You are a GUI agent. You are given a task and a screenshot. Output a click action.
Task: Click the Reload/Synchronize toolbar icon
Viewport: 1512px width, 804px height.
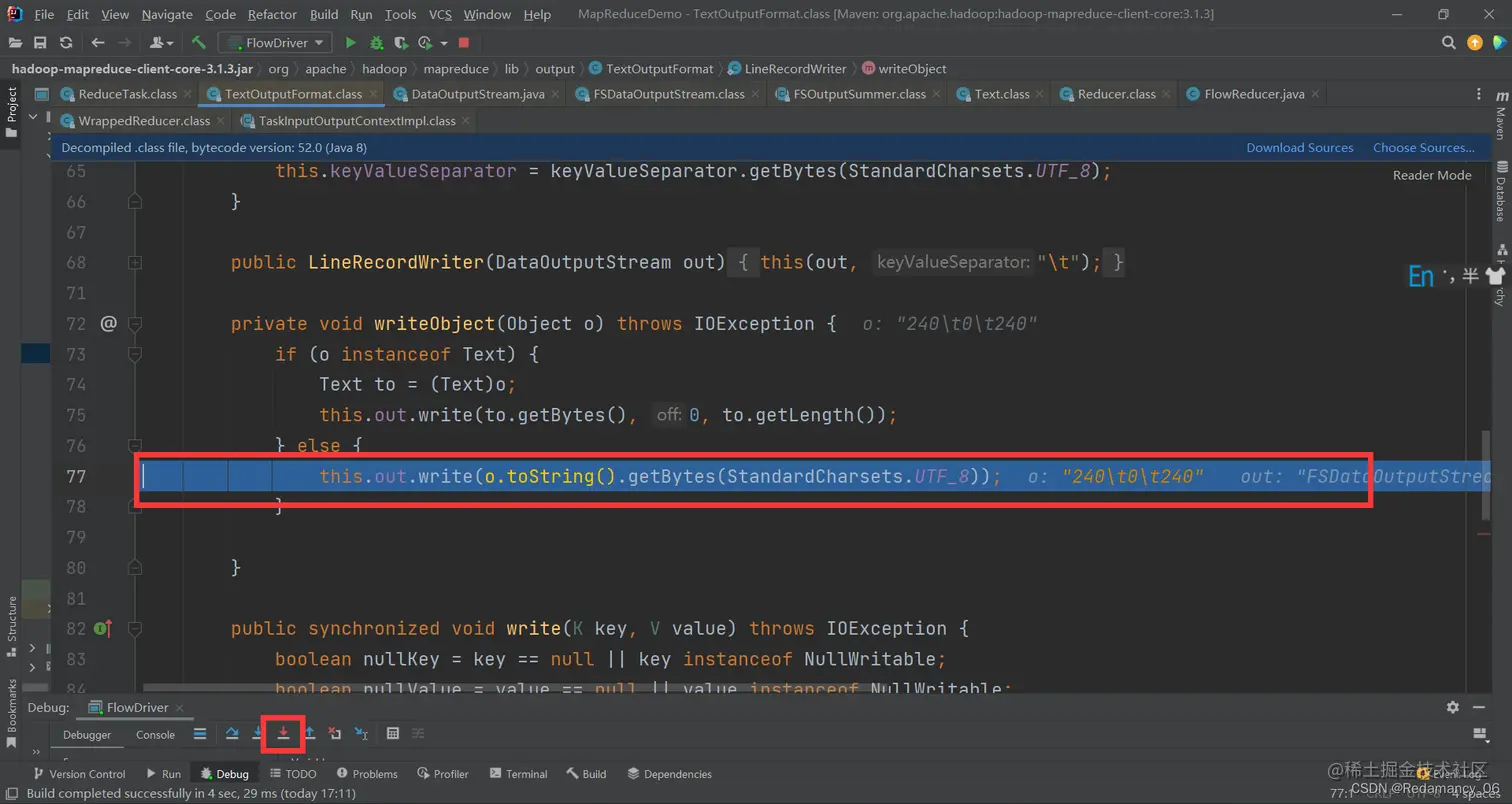coord(66,43)
